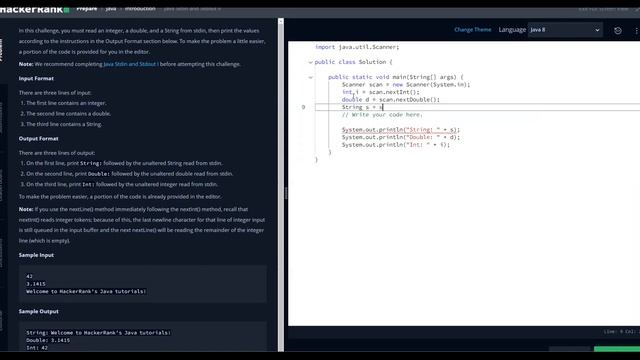Image resolution: width=640 pixels, height=360 pixels.
Task: Open the editor more options menu
Action: point(636,31)
